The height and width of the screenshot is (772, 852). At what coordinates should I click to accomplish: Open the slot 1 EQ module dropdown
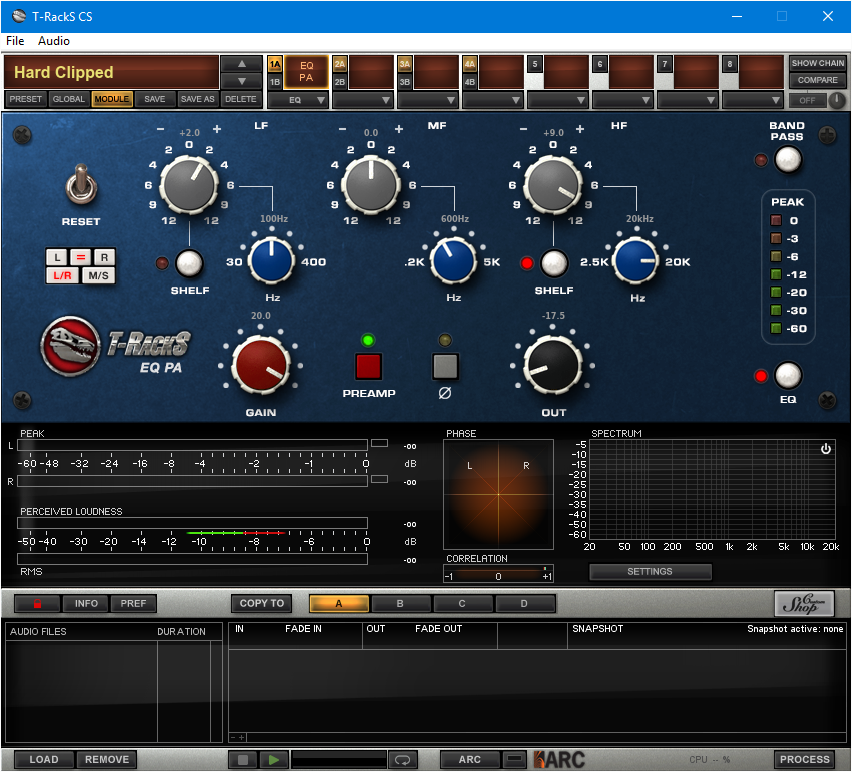point(298,100)
